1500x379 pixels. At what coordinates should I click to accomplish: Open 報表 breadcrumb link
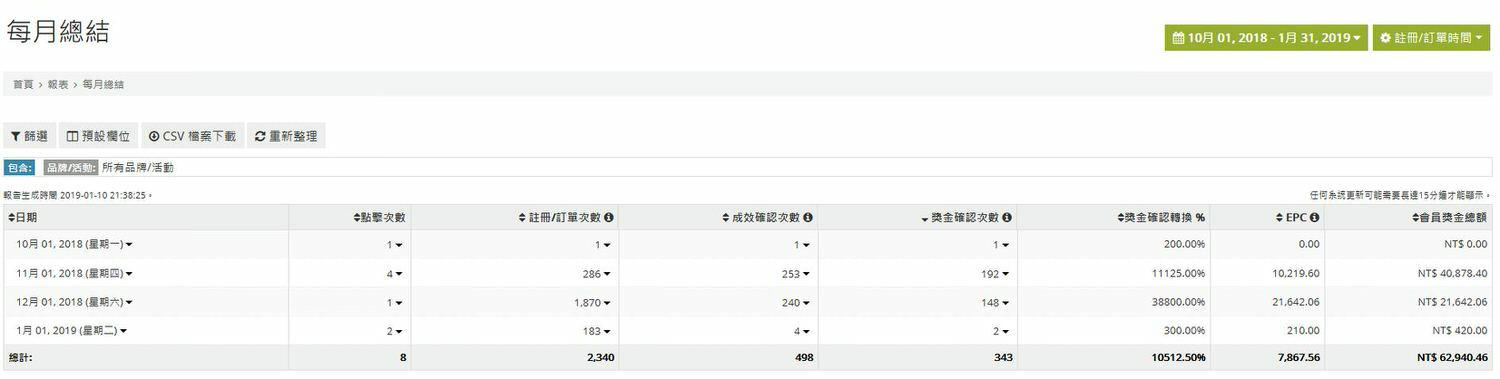click(58, 85)
